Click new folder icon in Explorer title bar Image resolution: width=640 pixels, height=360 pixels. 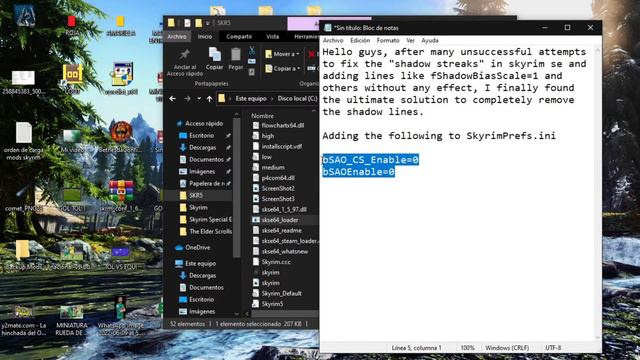198,23
